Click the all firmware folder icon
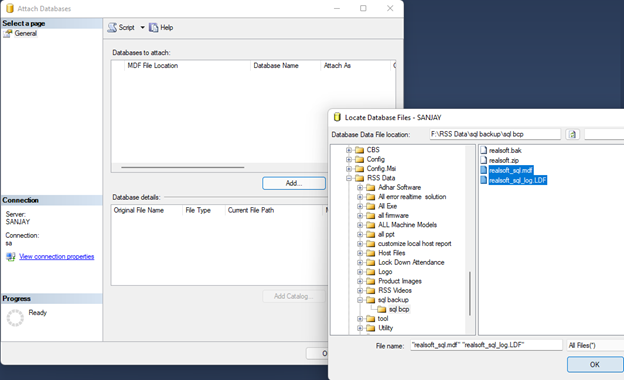The image size is (624, 380). coord(370,216)
